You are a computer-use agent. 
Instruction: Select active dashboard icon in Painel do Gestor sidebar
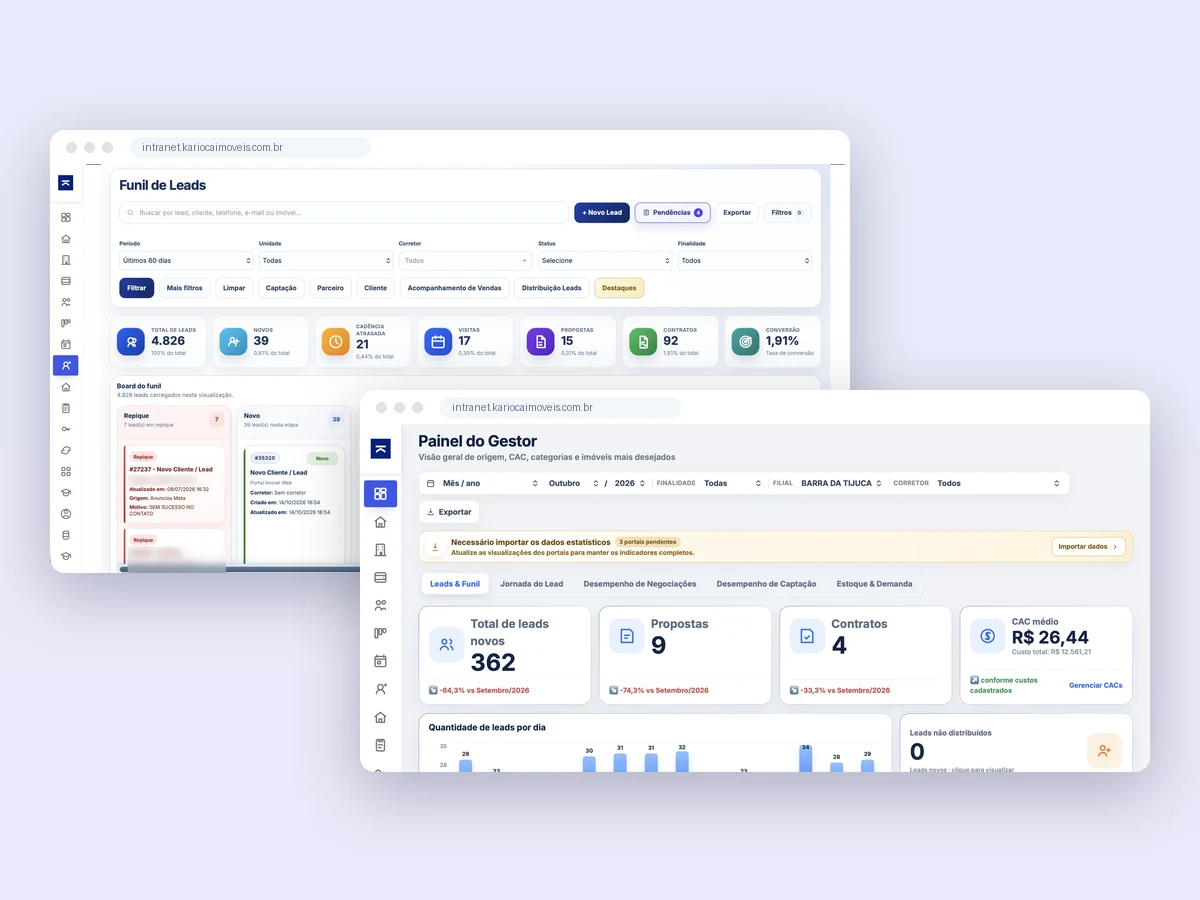point(380,493)
